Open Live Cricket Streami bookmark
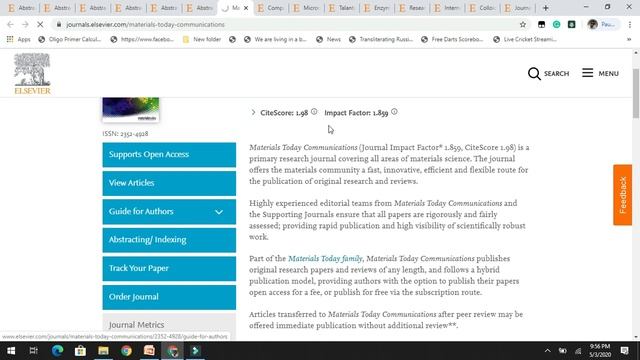The width and height of the screenshot is (640, 360). 525,39
